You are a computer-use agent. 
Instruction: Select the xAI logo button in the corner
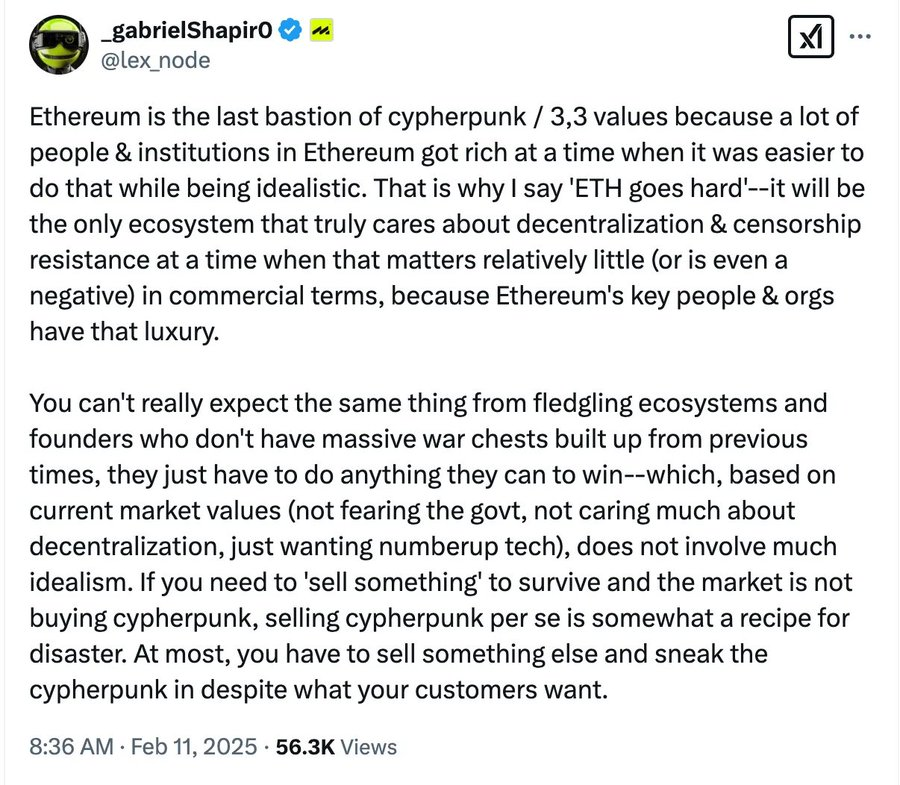point(811,36)
